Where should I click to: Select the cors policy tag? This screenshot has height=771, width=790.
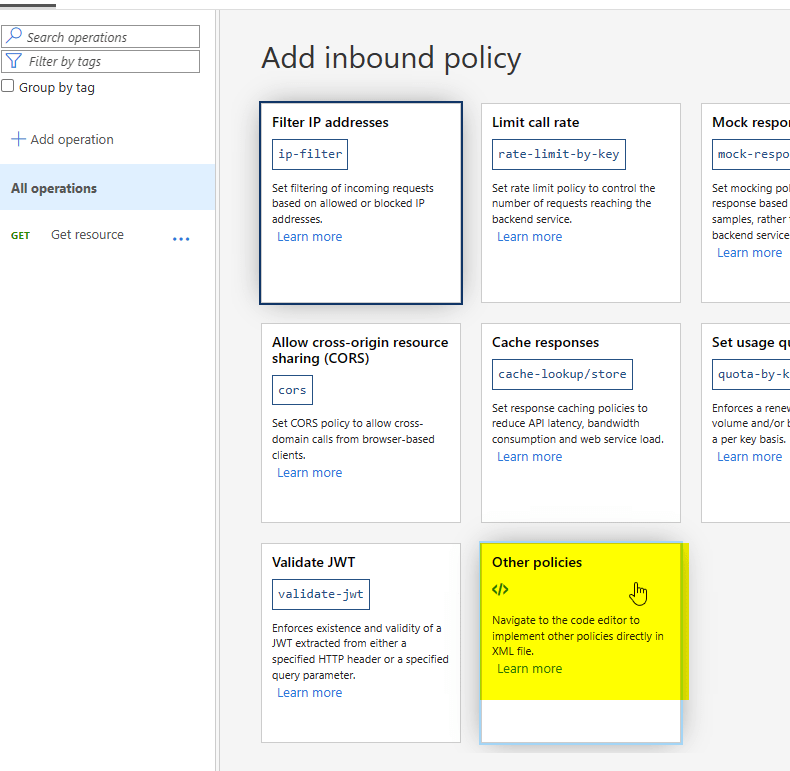(x=293, y=389)
